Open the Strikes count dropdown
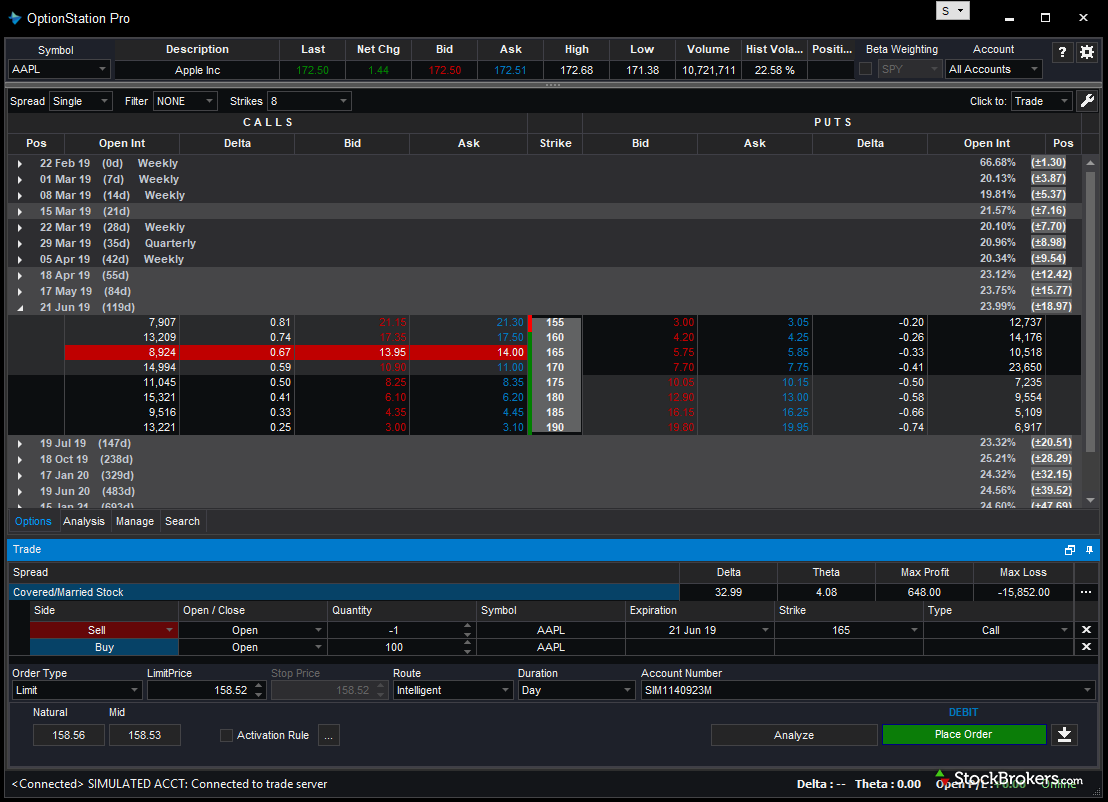 coord(309,101)
